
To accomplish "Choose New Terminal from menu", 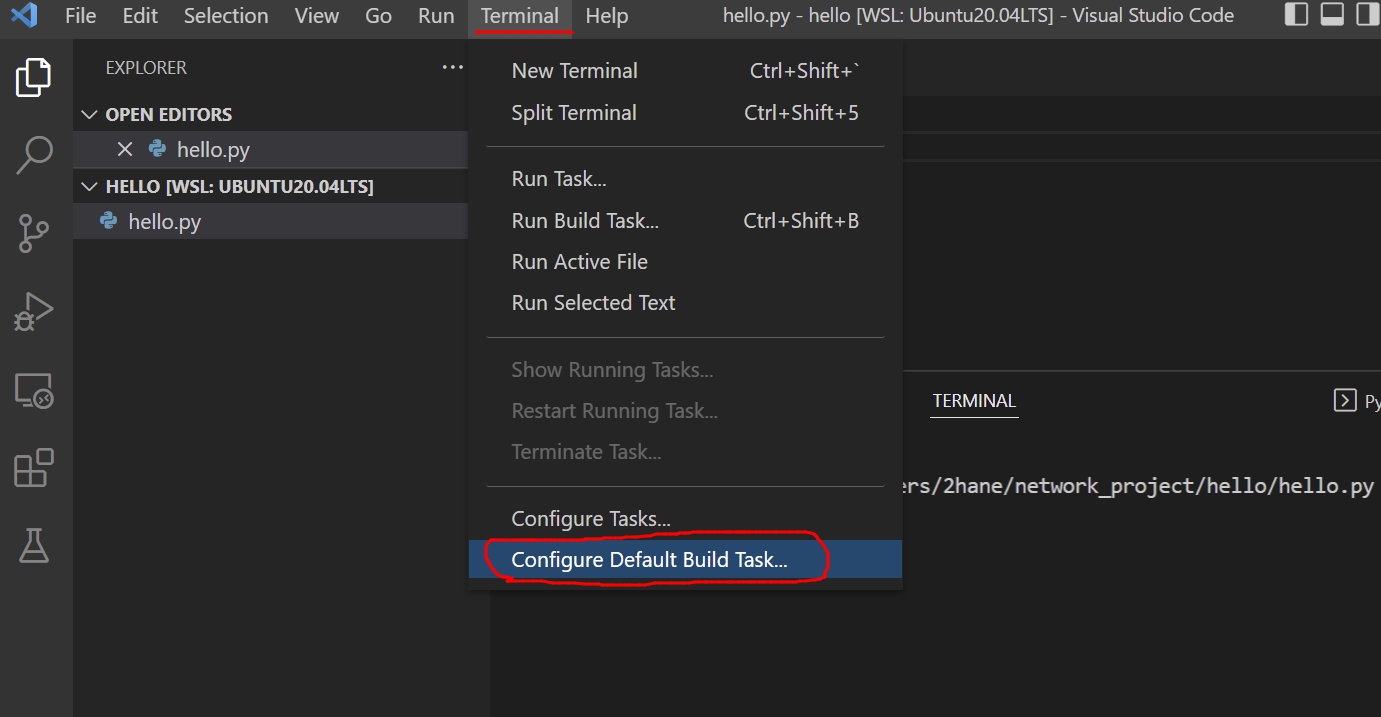I will 685,71.
